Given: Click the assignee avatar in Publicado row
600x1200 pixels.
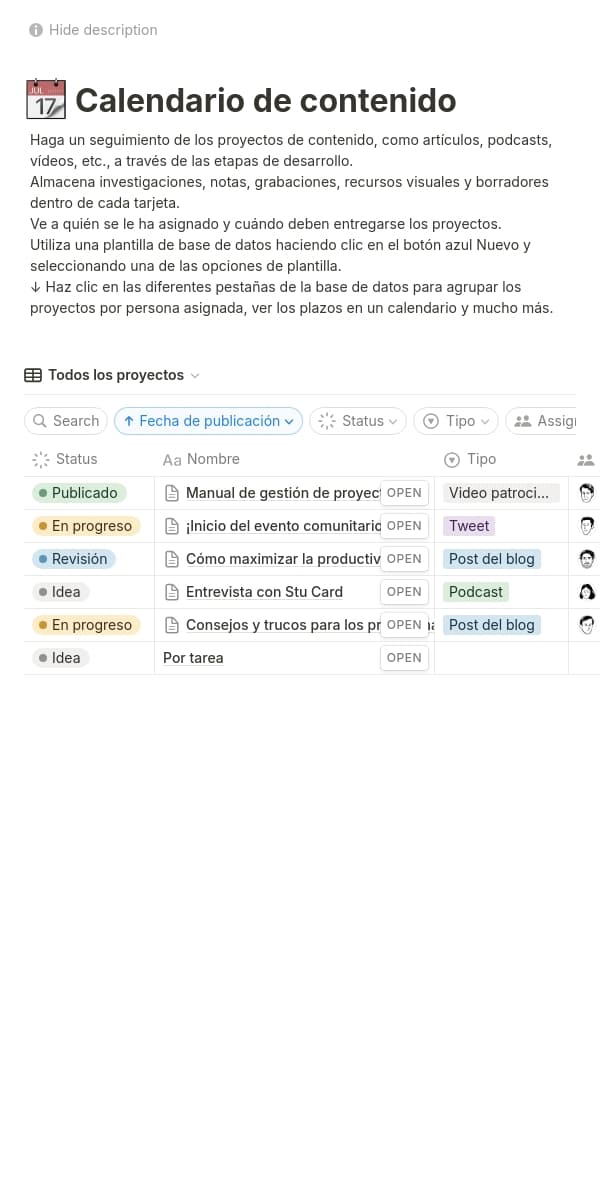Looking at the screenshot, I should coord(587,492).
